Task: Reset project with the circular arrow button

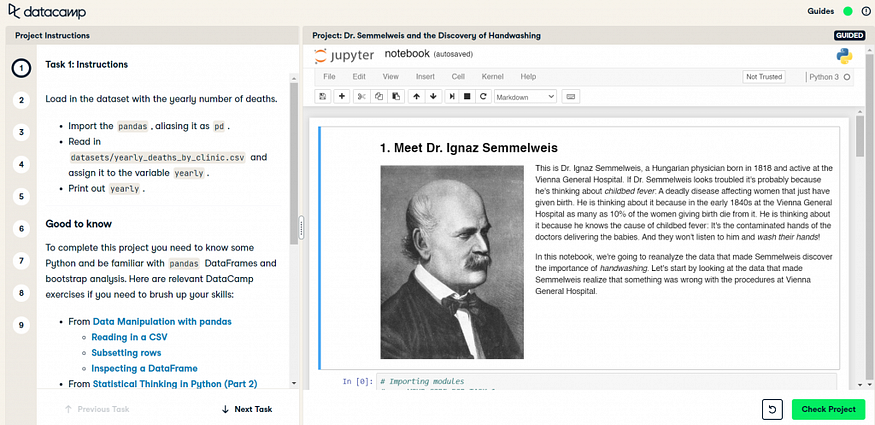Action: pyautogui.click(x=772, y=409)
